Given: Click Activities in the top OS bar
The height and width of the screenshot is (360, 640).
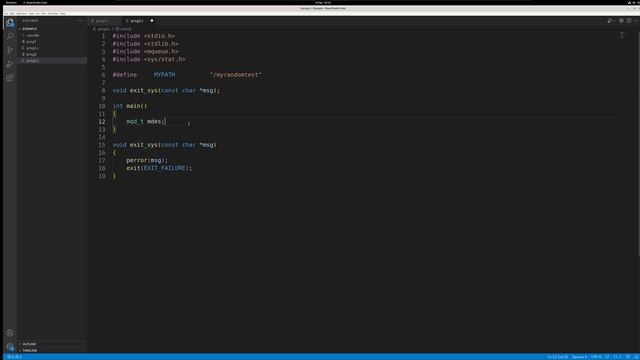Looking at the screenshot, I should 11,2.
